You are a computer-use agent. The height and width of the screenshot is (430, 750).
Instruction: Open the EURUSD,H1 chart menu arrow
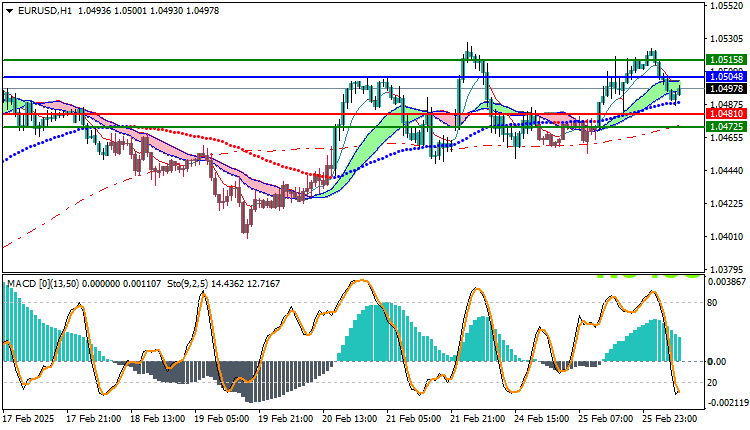[x=9, y=11]
